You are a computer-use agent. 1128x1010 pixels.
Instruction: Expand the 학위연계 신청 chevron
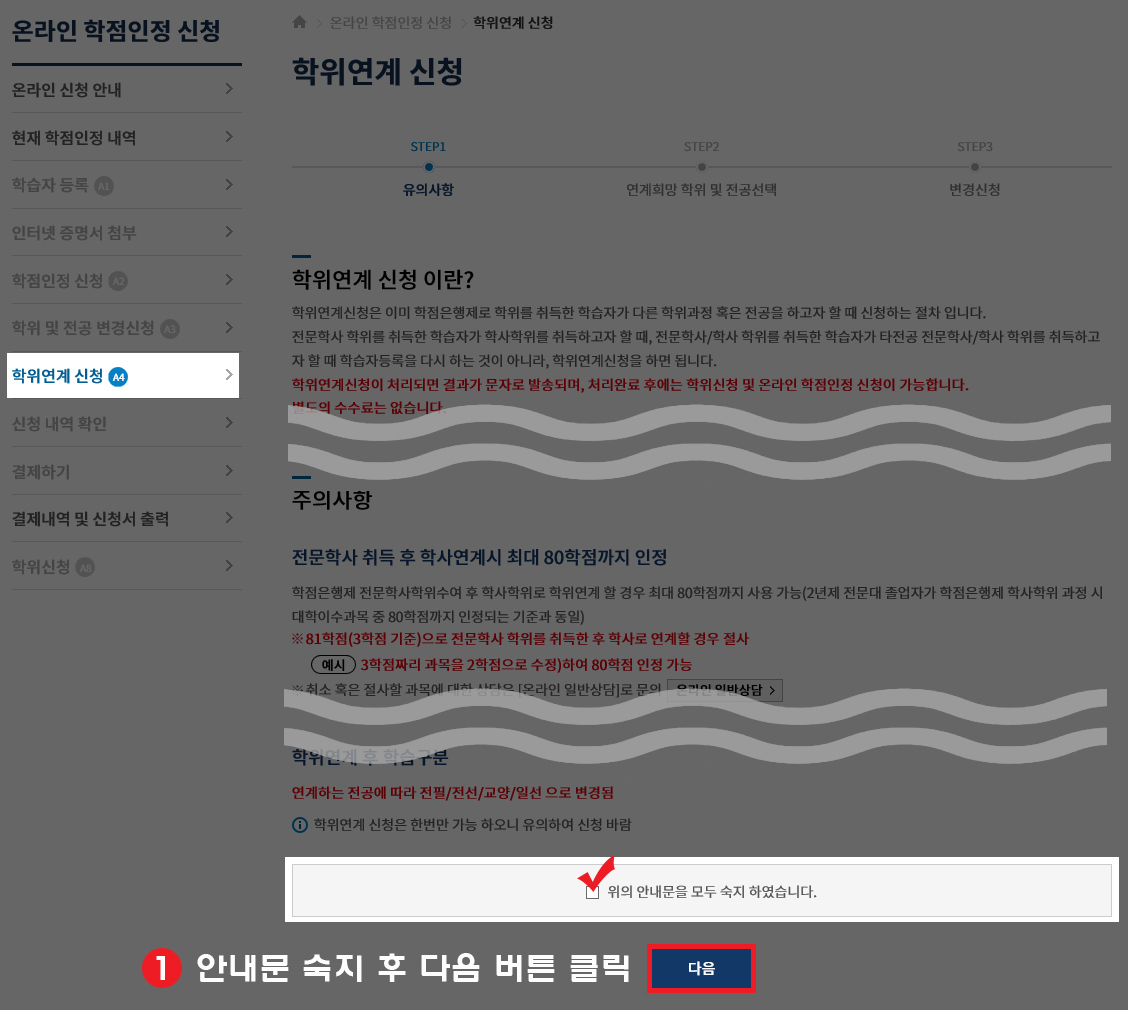[x=229, y=375]
